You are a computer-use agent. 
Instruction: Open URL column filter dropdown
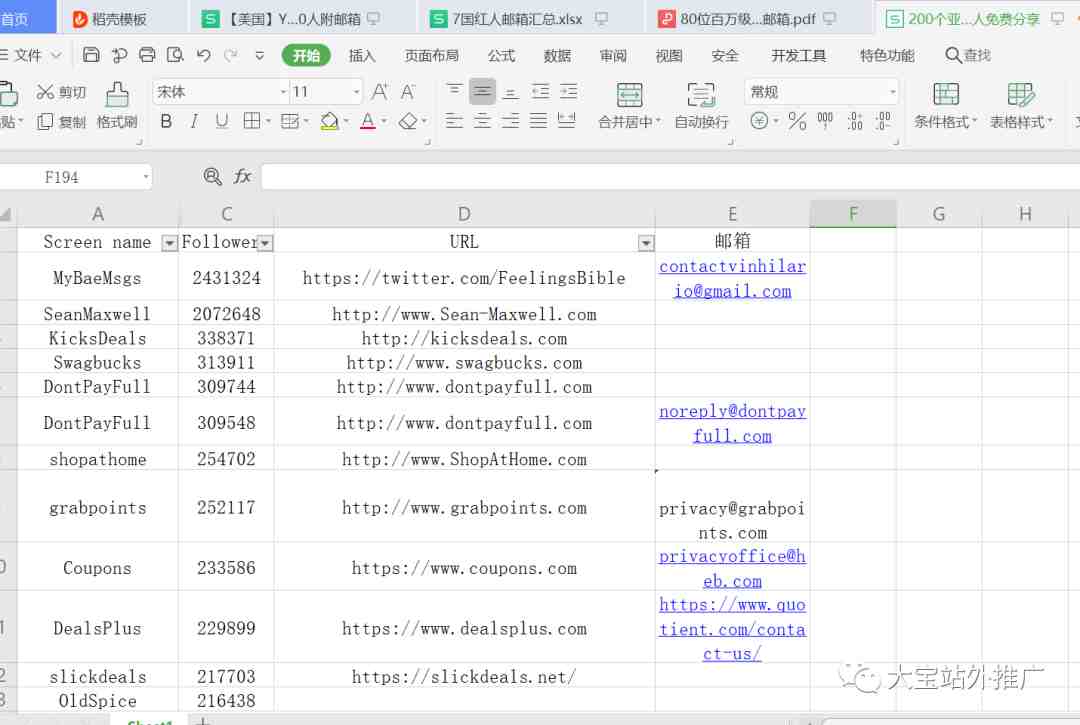pos(645,242)
